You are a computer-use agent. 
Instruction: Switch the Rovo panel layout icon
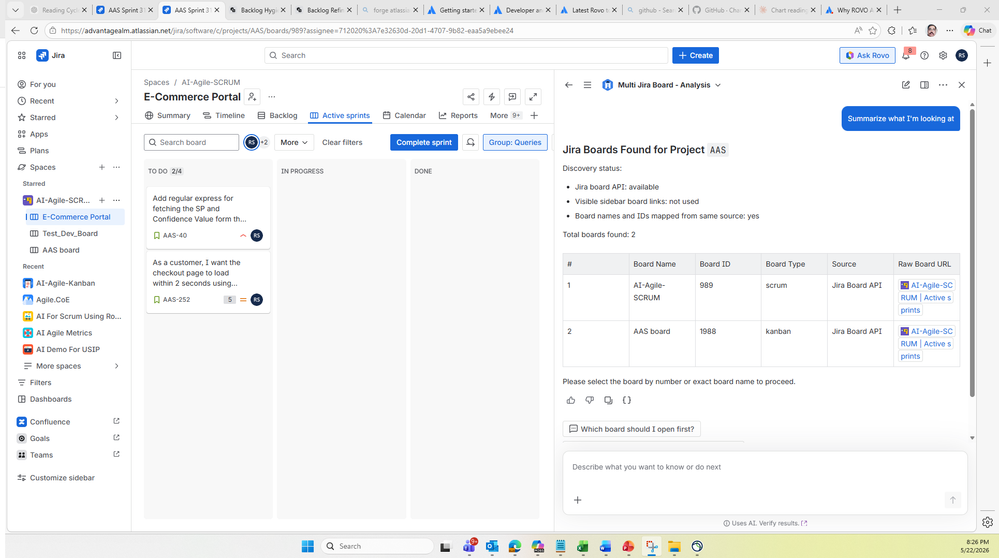click(x=924, y=85)
